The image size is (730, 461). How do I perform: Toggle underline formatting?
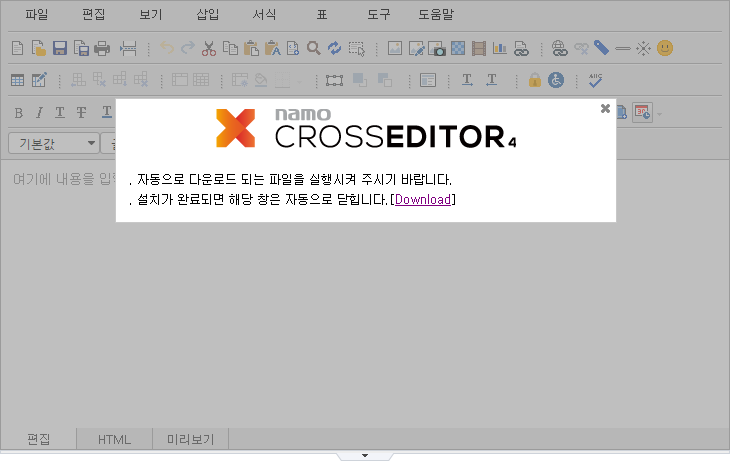60,113
